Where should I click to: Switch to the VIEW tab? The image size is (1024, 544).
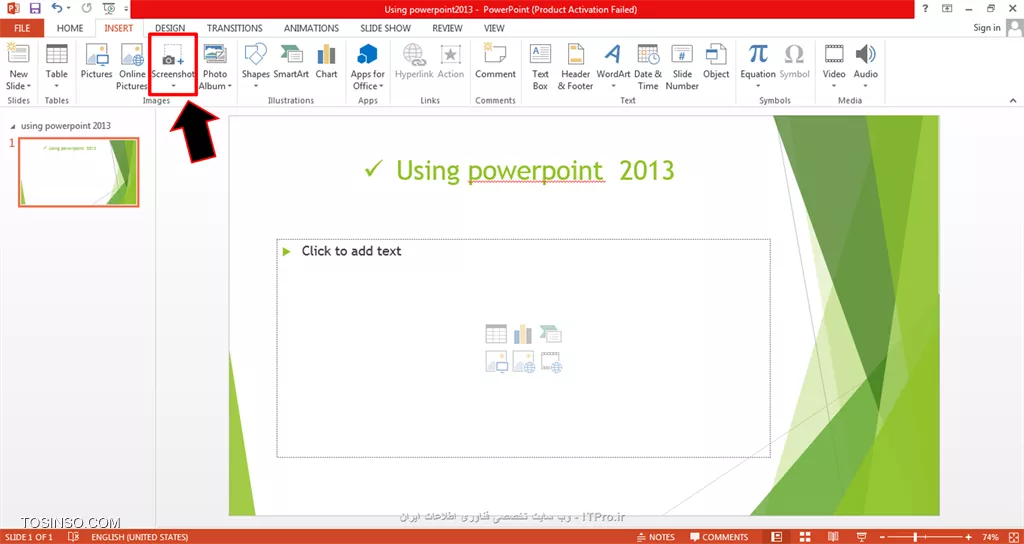[494, 28]
